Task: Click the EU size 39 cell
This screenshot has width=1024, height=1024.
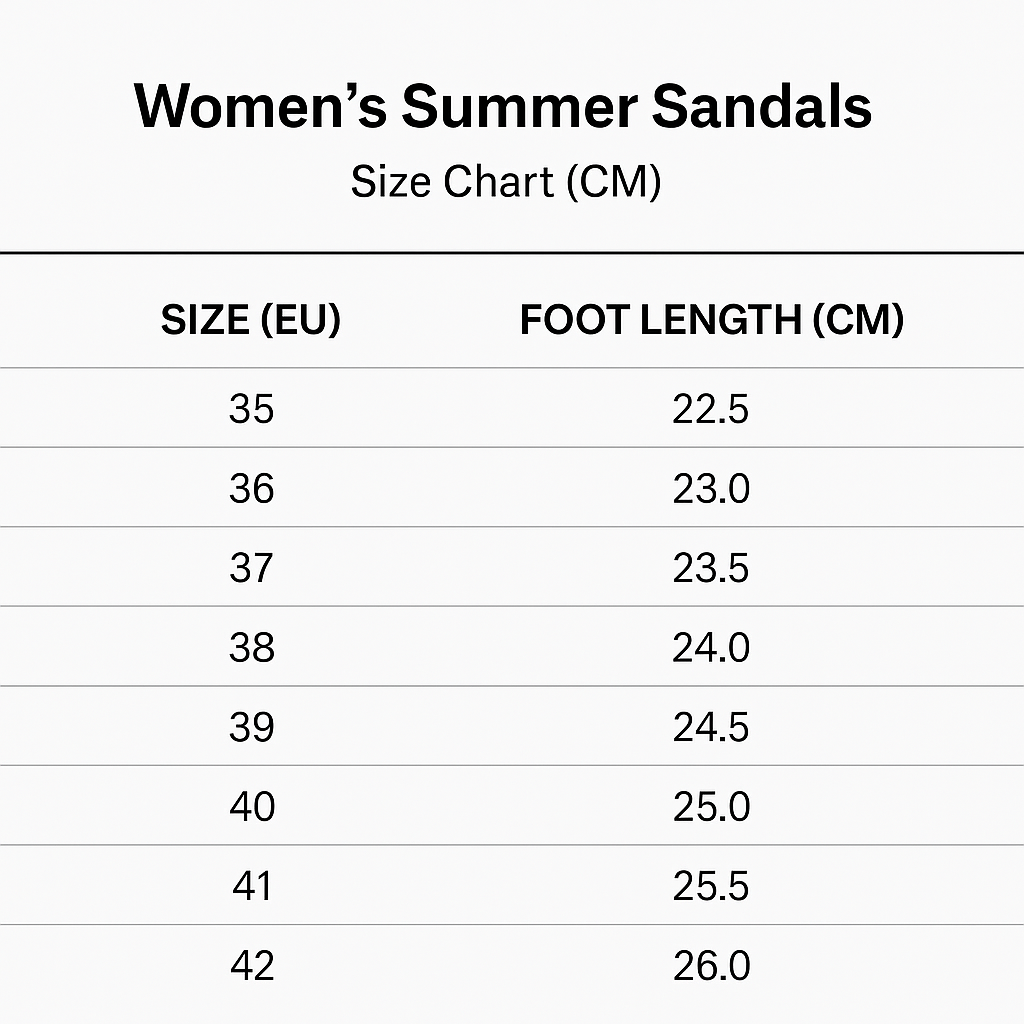Action: click(251, 727)
